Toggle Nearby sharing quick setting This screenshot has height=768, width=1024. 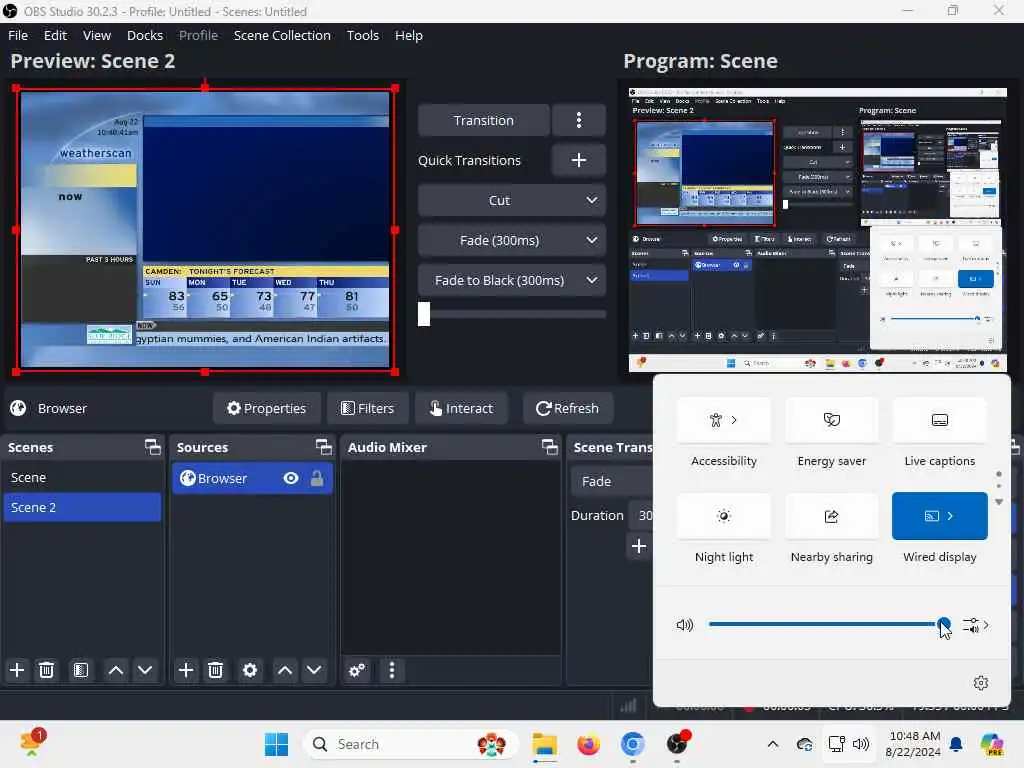pos(831,516)
